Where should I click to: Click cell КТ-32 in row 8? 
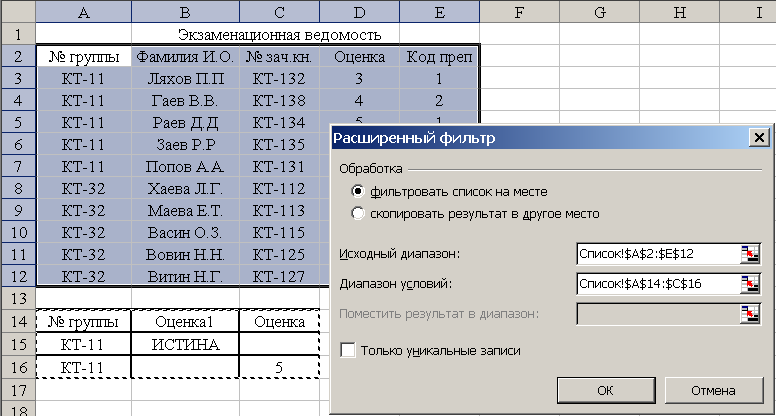coord(84,188)
